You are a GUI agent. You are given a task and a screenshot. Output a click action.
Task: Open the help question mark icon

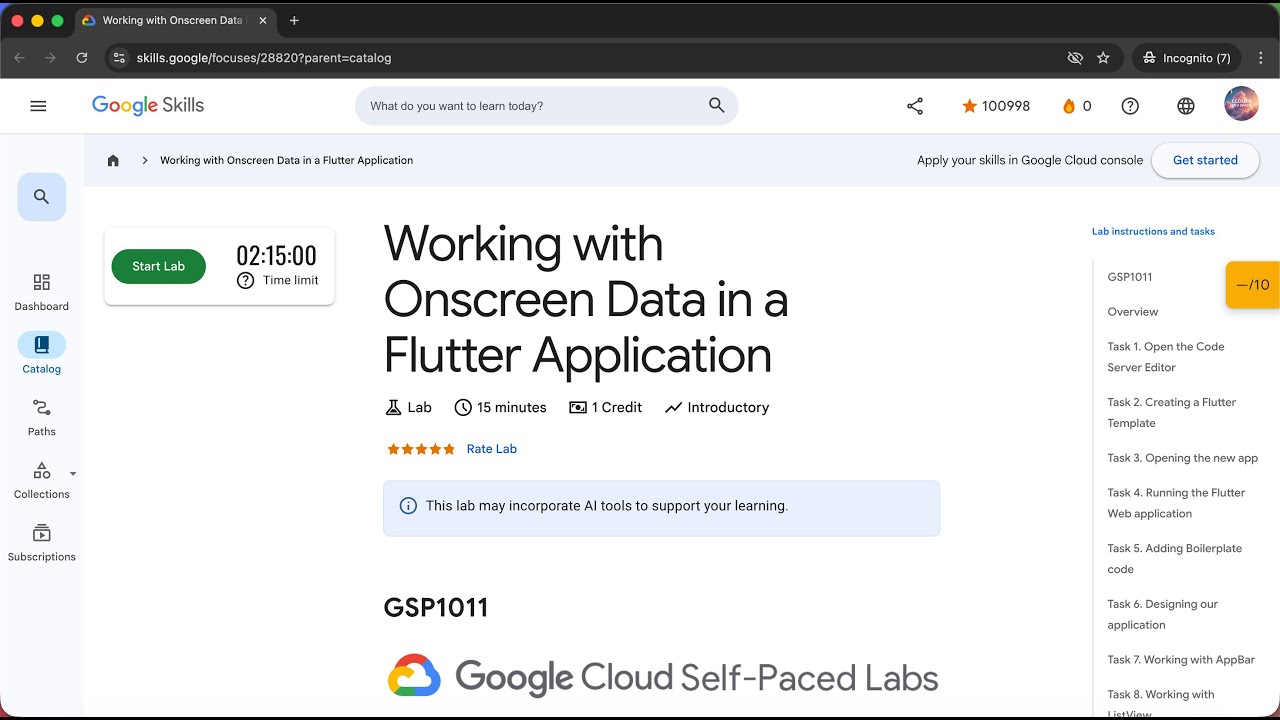[x=1130, y=106]
